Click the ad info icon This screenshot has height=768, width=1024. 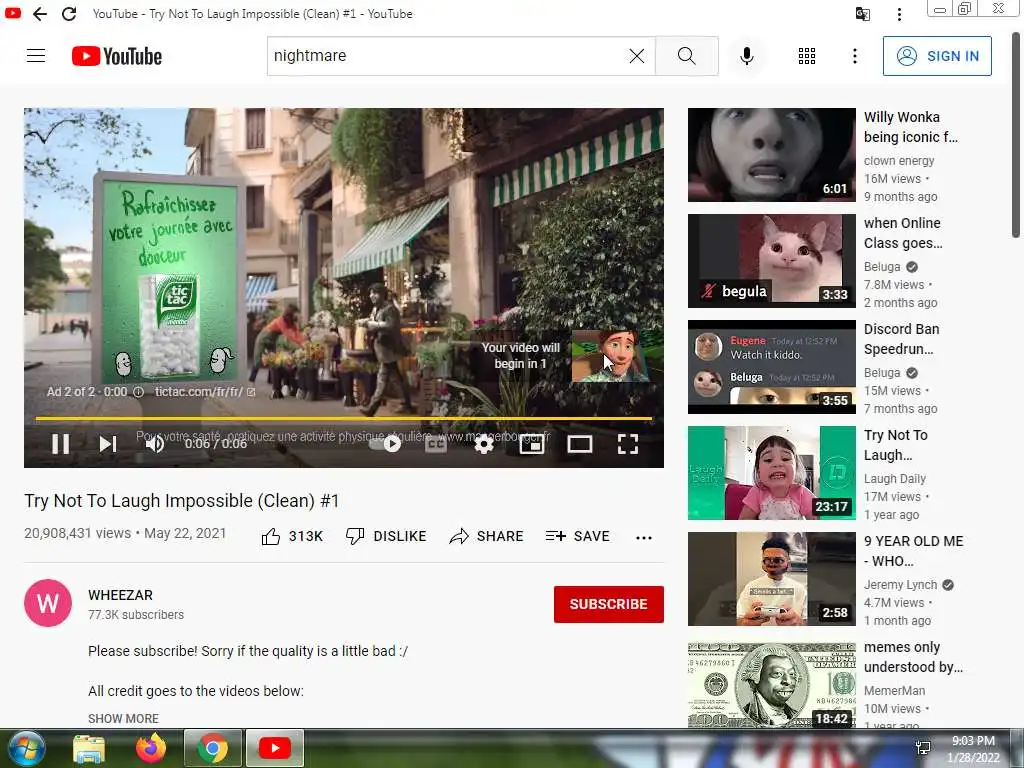[x=138, y=392]
